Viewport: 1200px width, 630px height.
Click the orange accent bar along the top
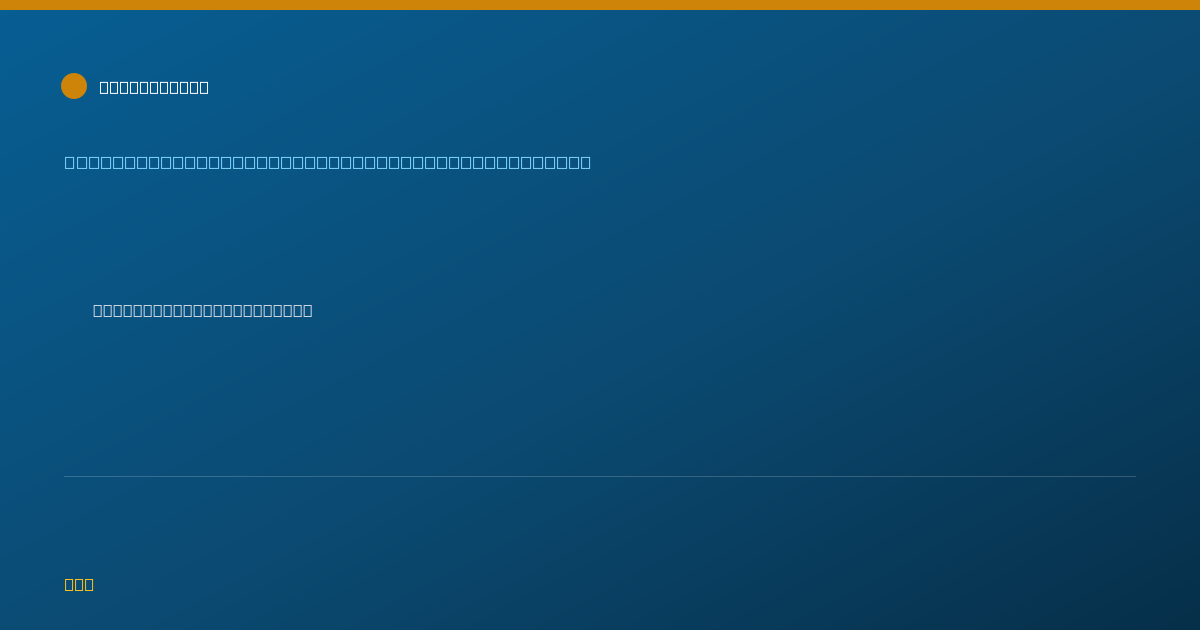(x=600, y=5)
